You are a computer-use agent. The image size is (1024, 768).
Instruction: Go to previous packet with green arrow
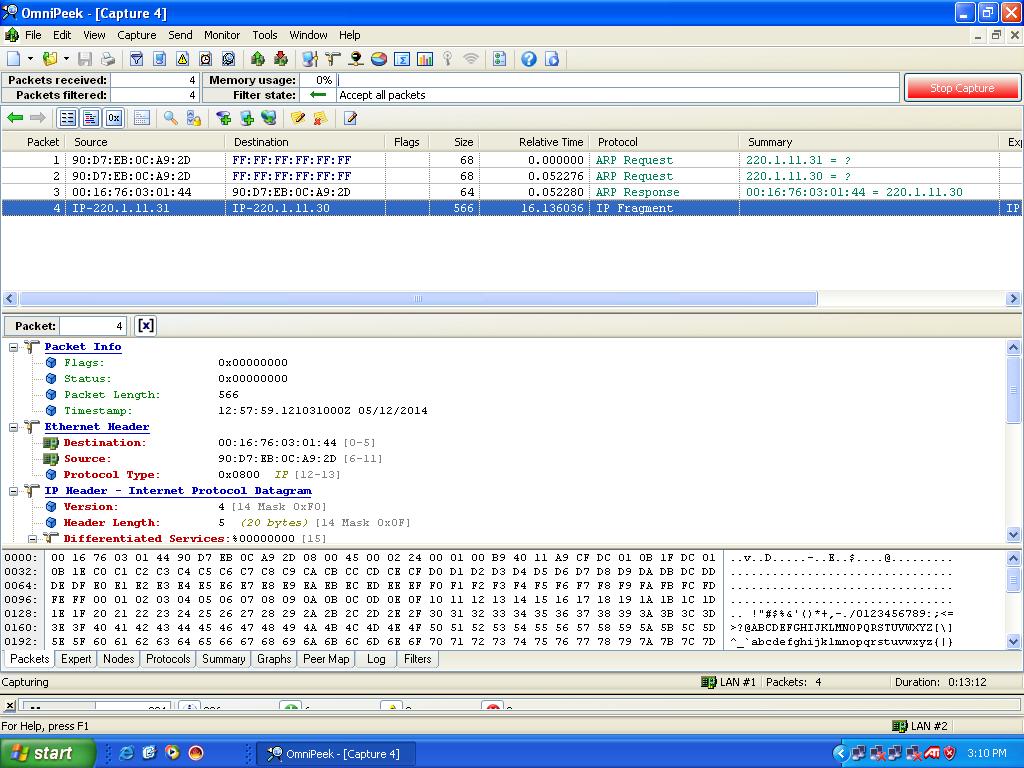(x=15, y=118)
